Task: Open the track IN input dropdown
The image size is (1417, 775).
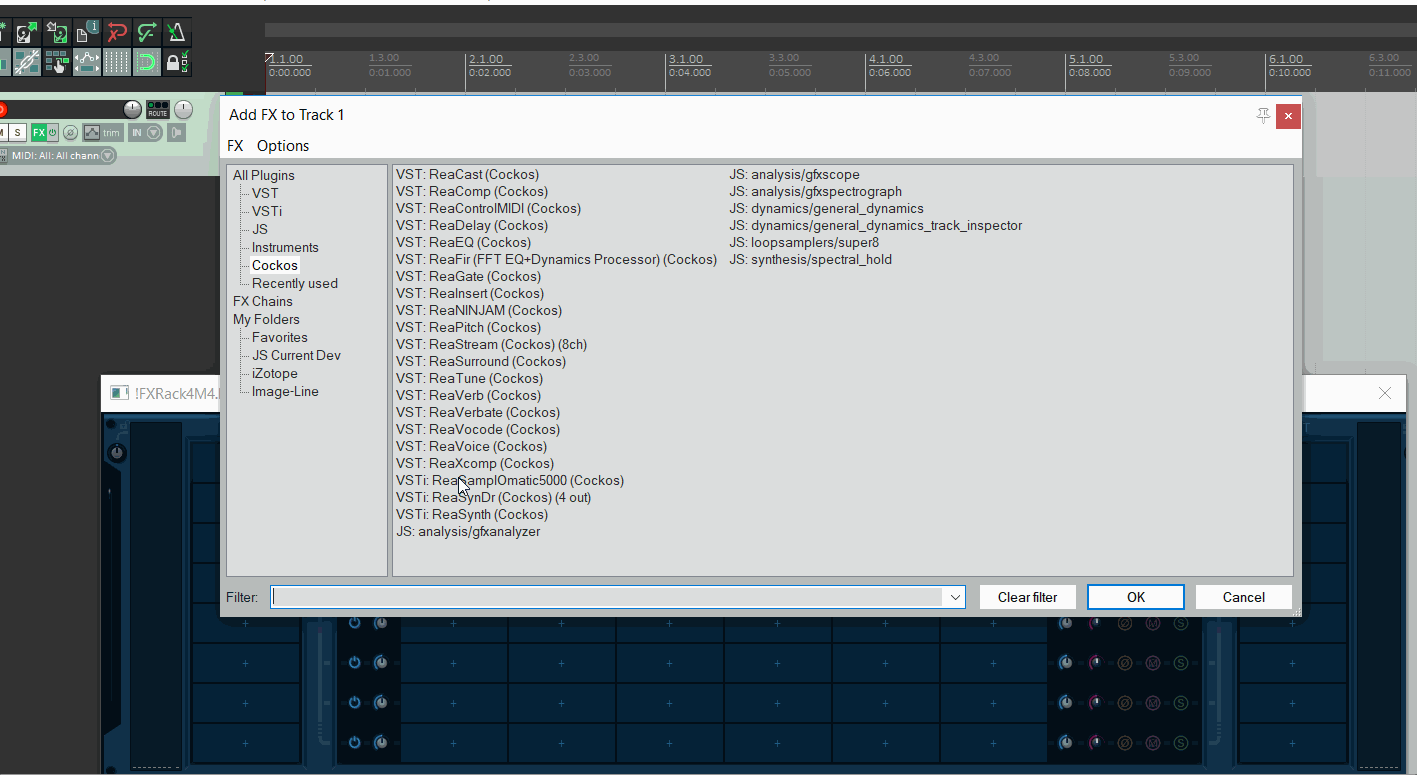Action: [145, 132]
